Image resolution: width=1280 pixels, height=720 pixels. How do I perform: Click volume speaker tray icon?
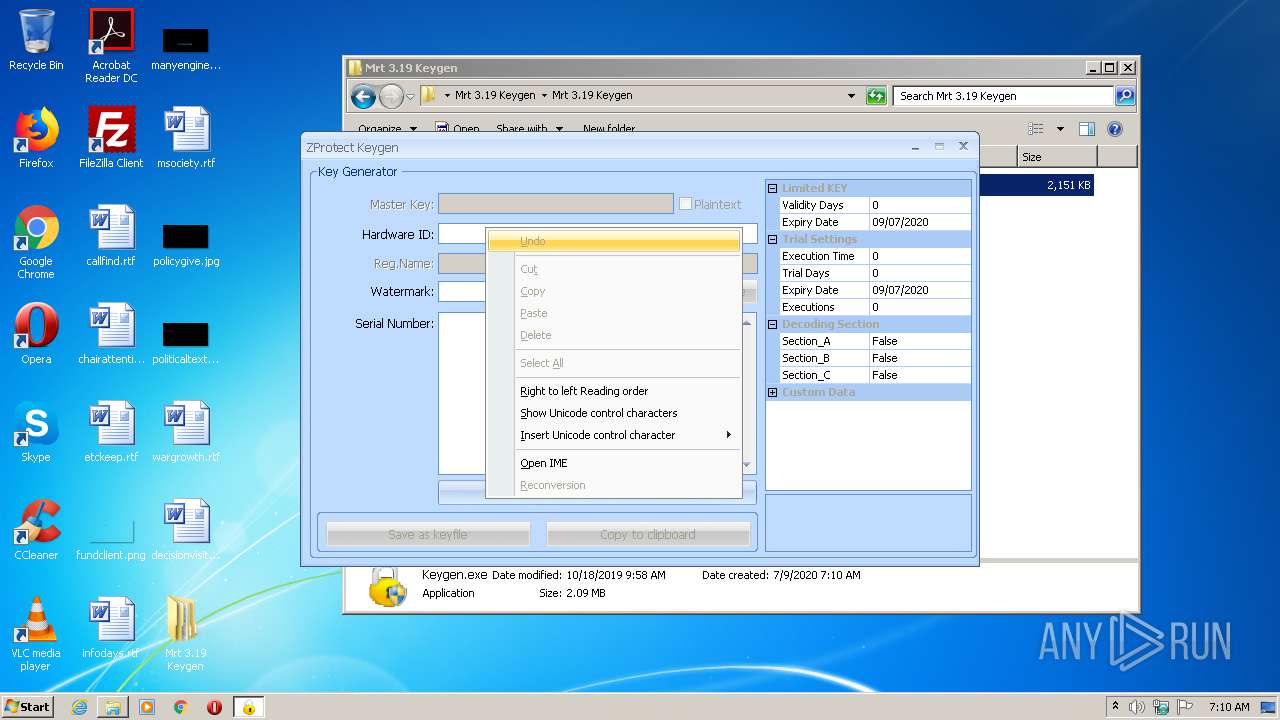pyautogui.click(x=1137, y=707)
